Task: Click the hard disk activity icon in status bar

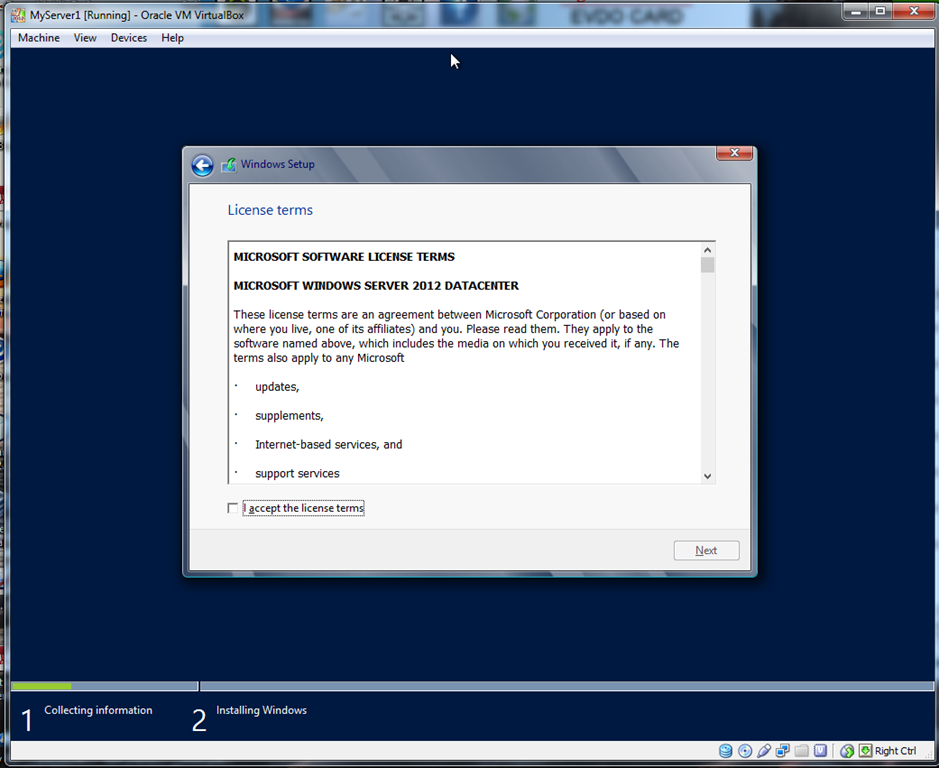Action: pos(726,750)
